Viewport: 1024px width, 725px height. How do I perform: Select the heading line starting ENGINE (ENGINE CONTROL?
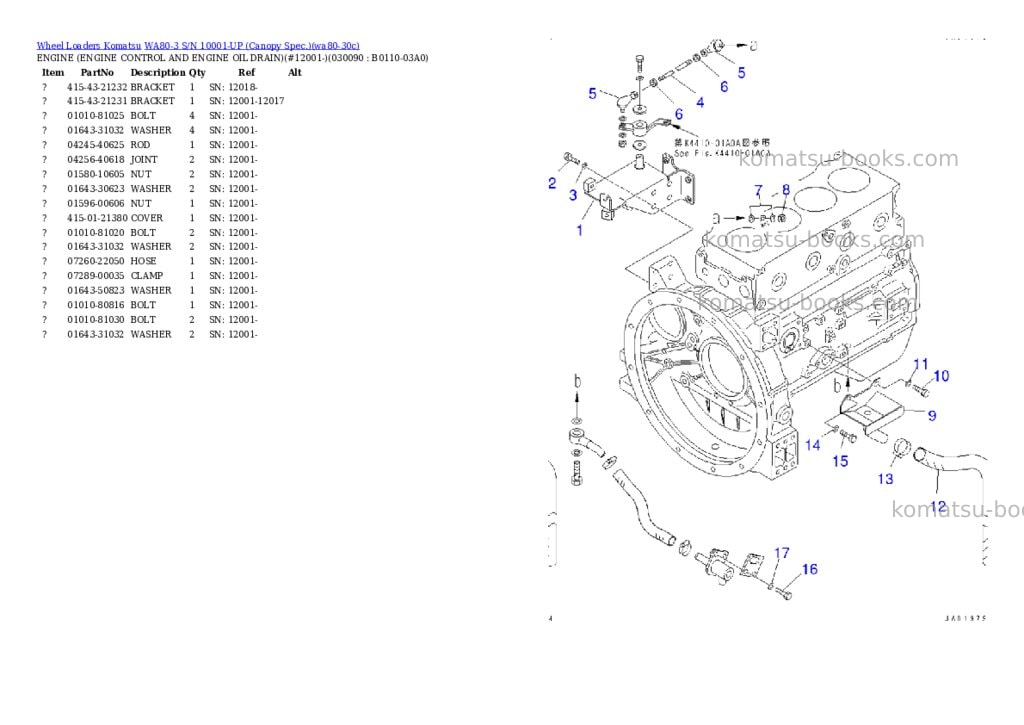232,58
